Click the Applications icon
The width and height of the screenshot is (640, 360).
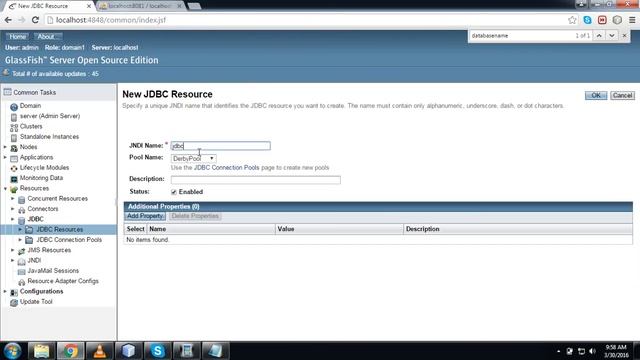(x=14, y=158)
